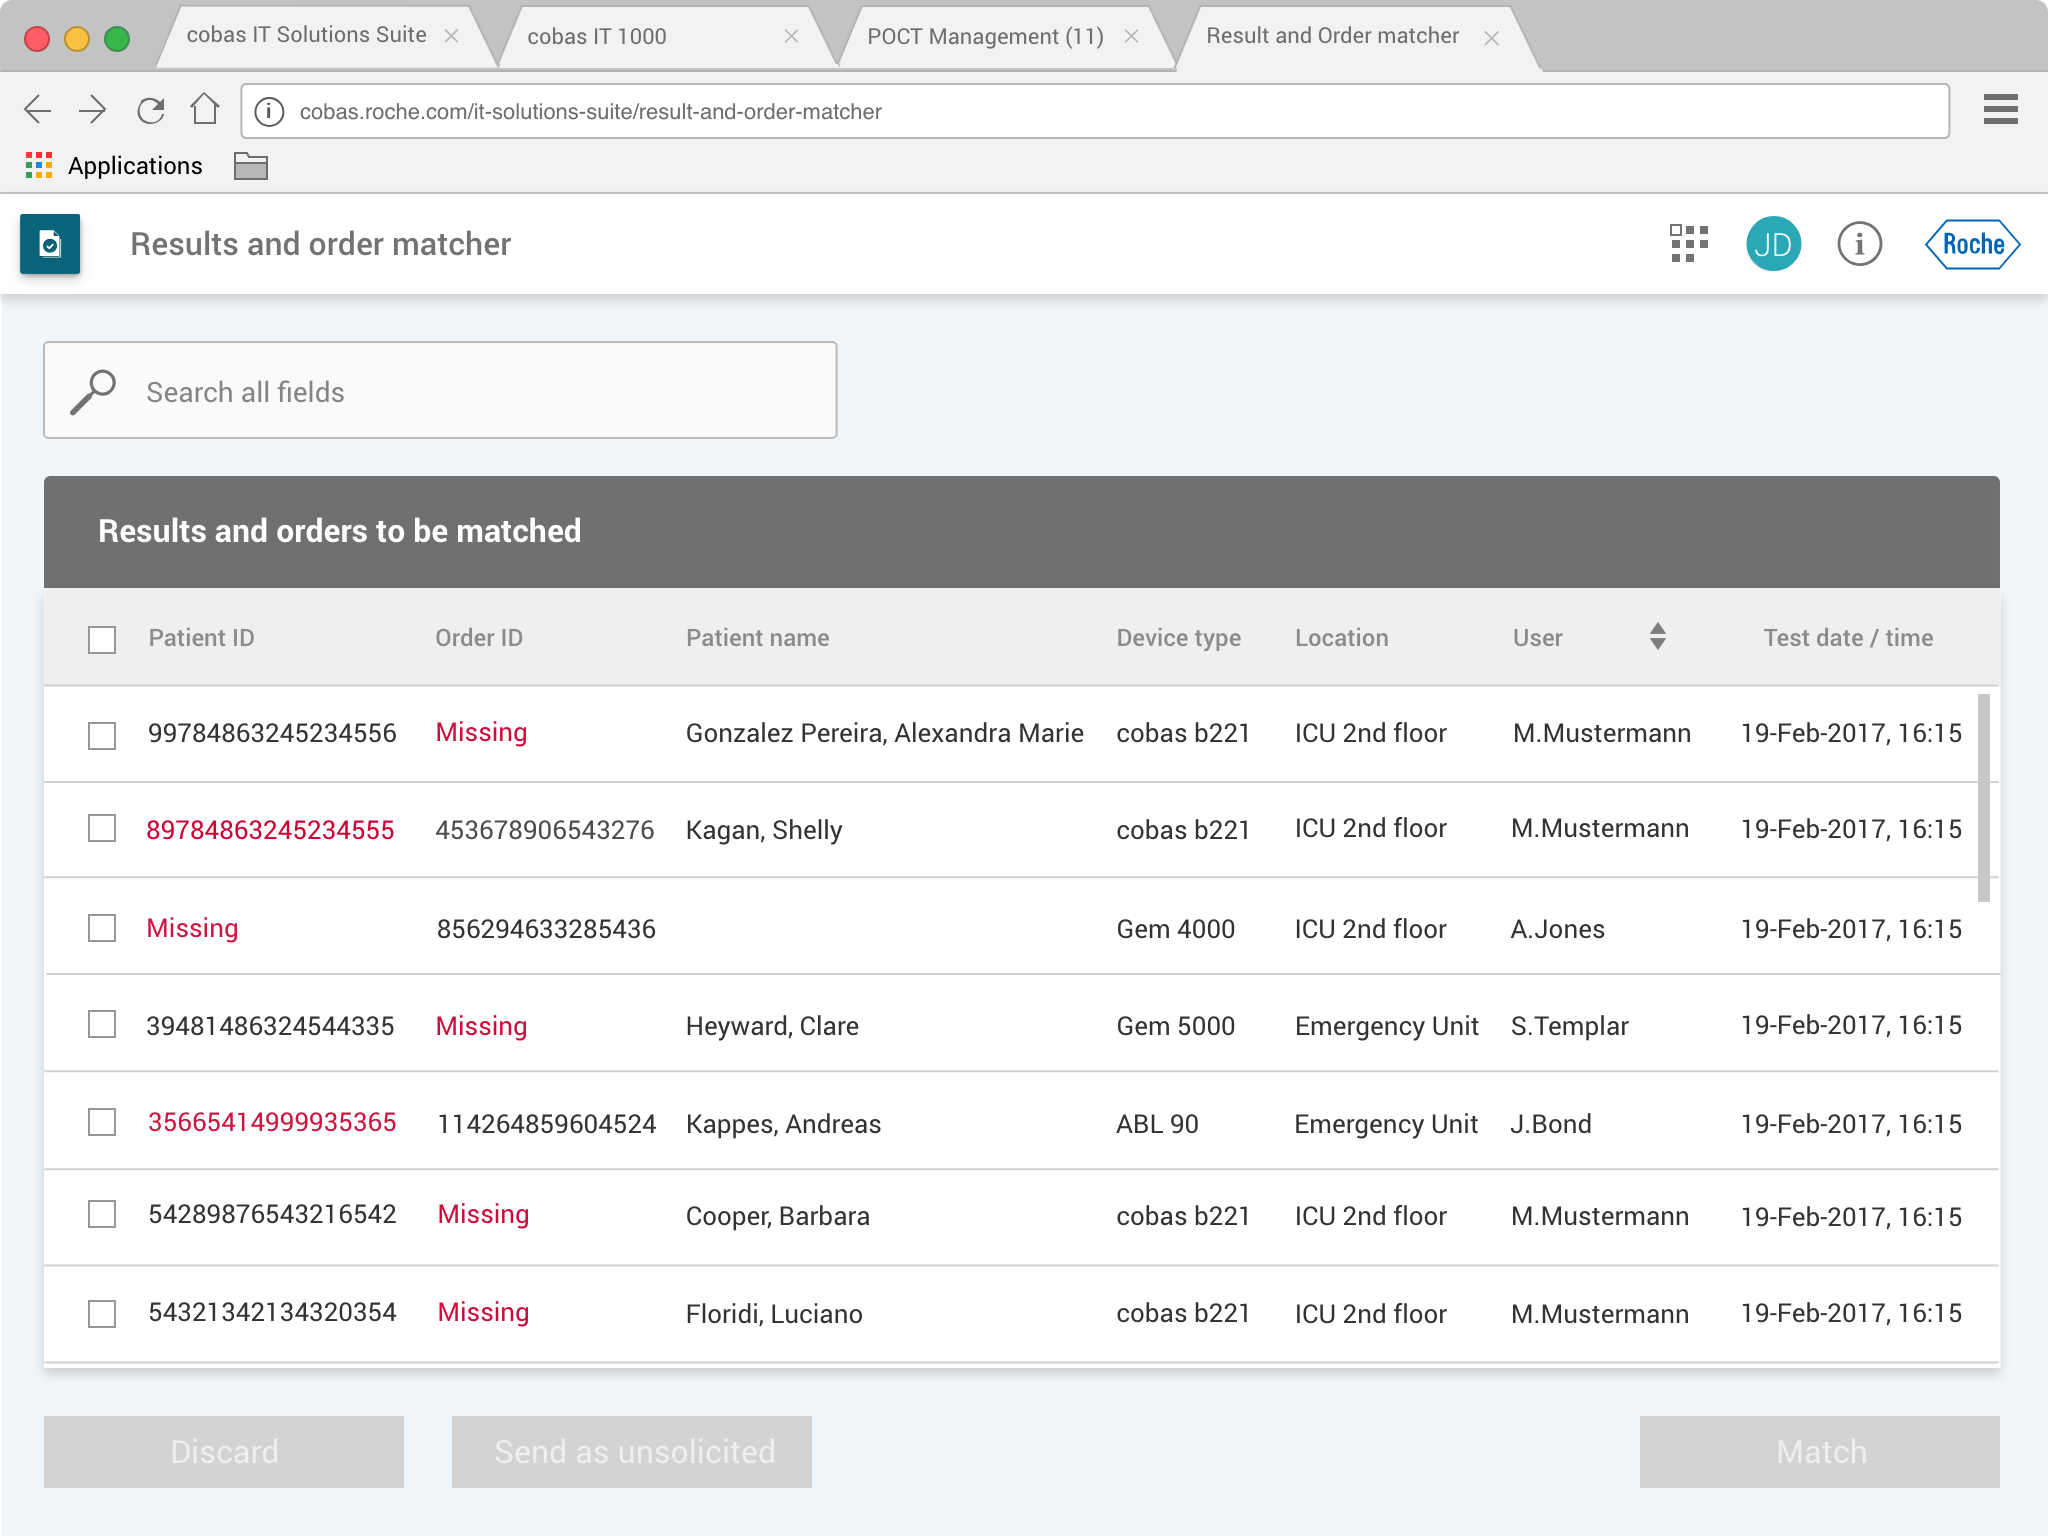Click the information icon in header
This screenshot has height=1536, width=2048.
pyautogui.click(x=1859, y=244)
